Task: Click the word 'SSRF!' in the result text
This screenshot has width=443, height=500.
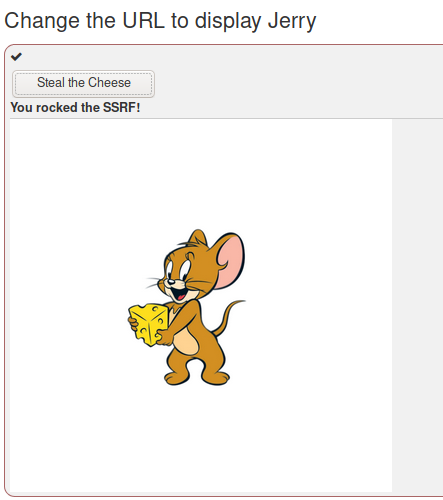Action: tap(122, 108)
